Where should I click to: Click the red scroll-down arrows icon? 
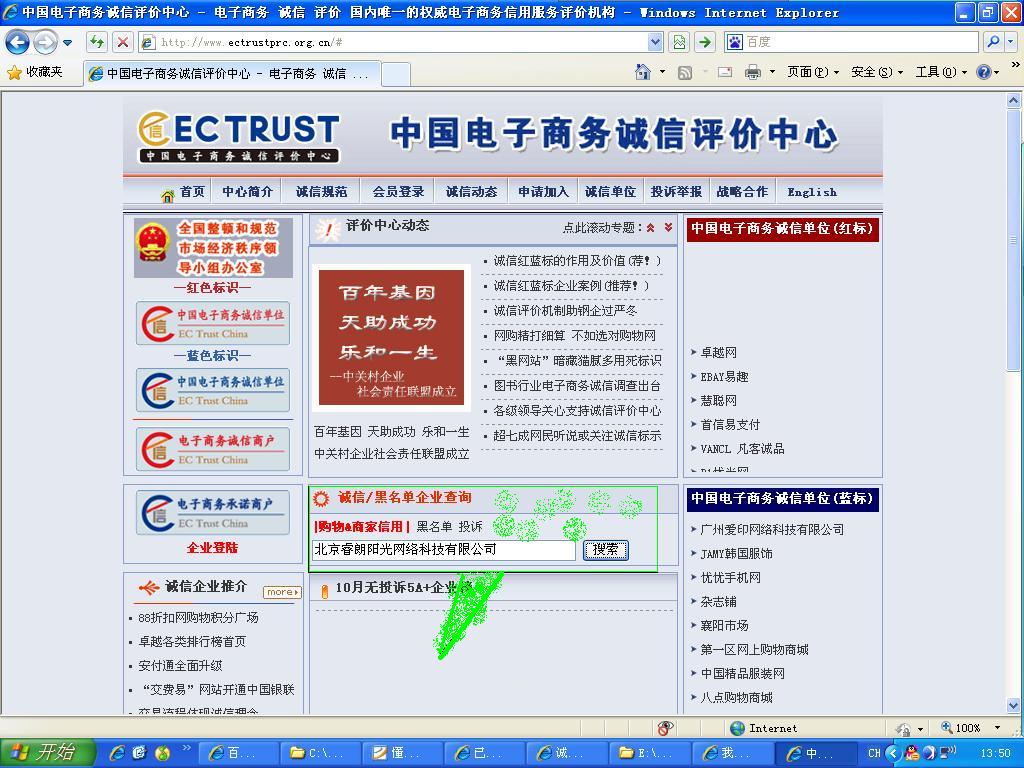[x=668, y=227]
